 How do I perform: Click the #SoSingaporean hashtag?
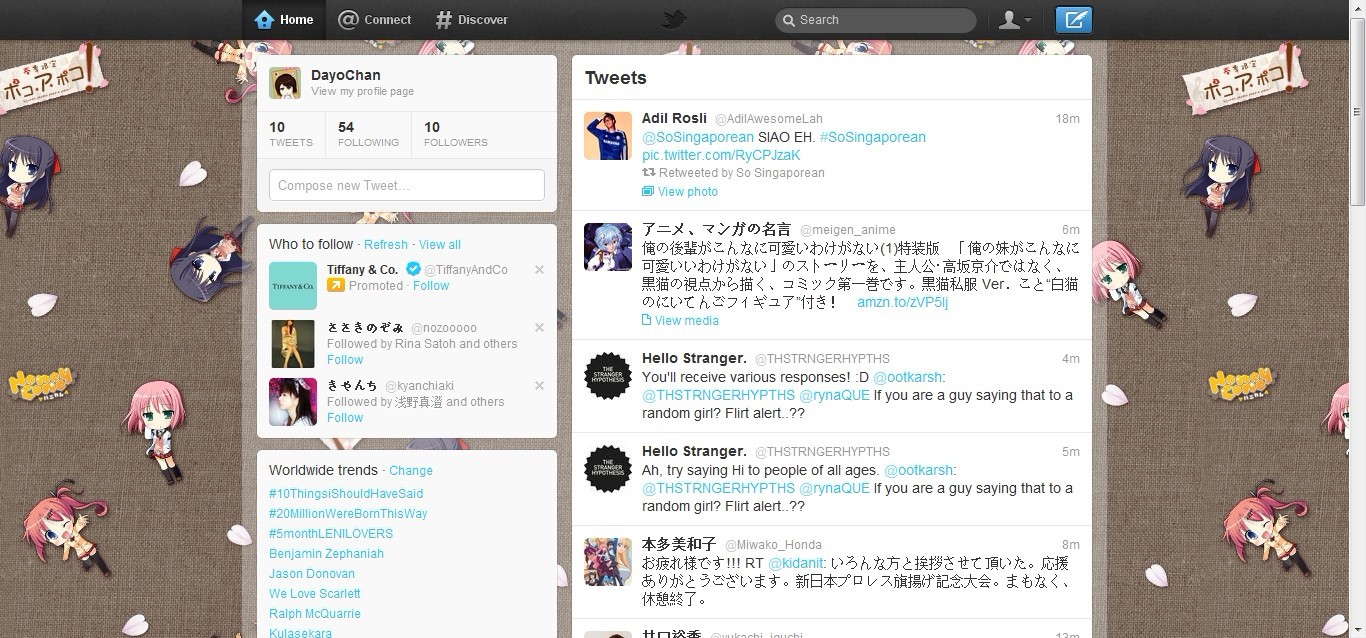(872, 137)
